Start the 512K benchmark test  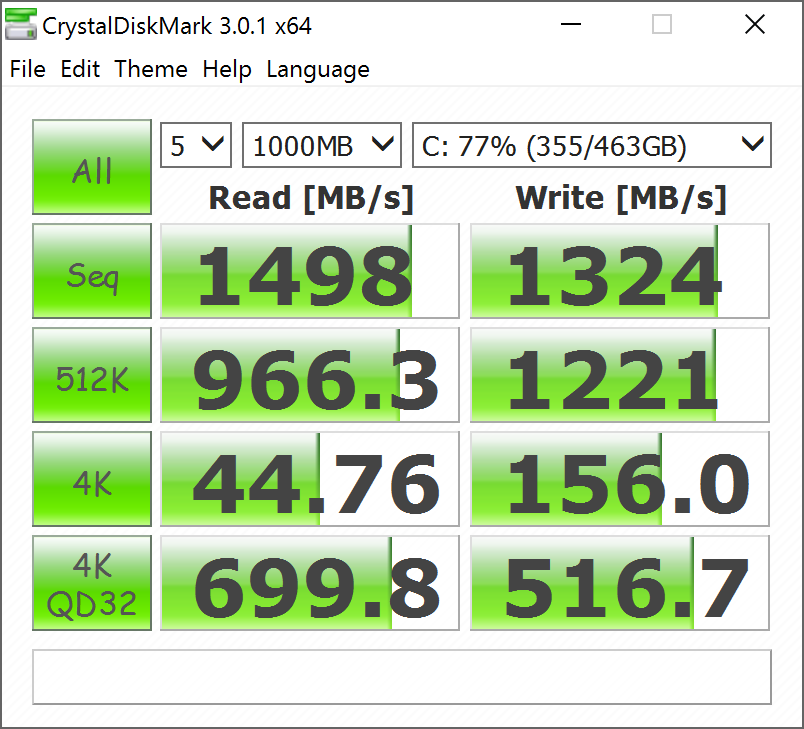click(92, 375)
